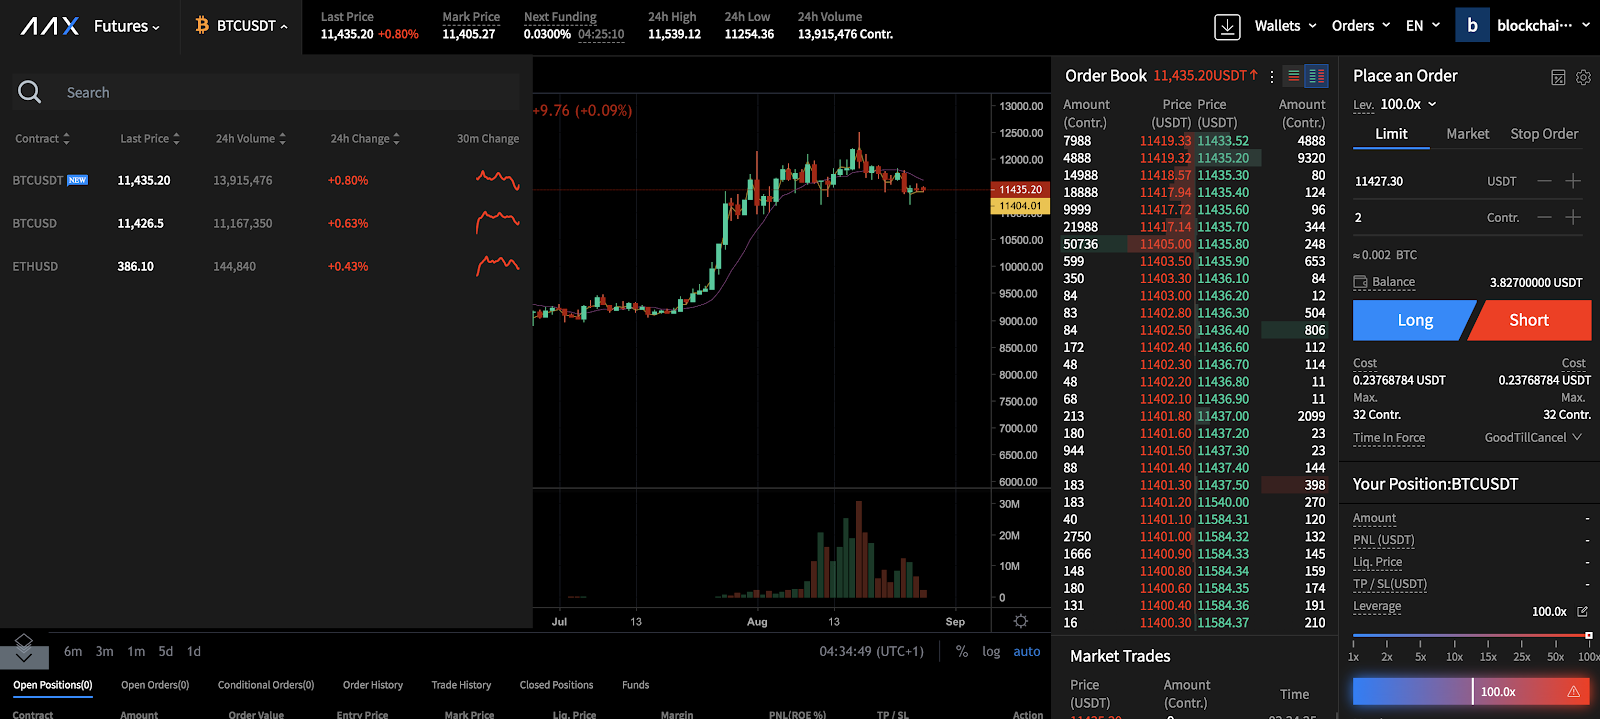Viewport: 1600px width, 719px height.
Task: Click the AAX logo
Action: click(50, 26)
